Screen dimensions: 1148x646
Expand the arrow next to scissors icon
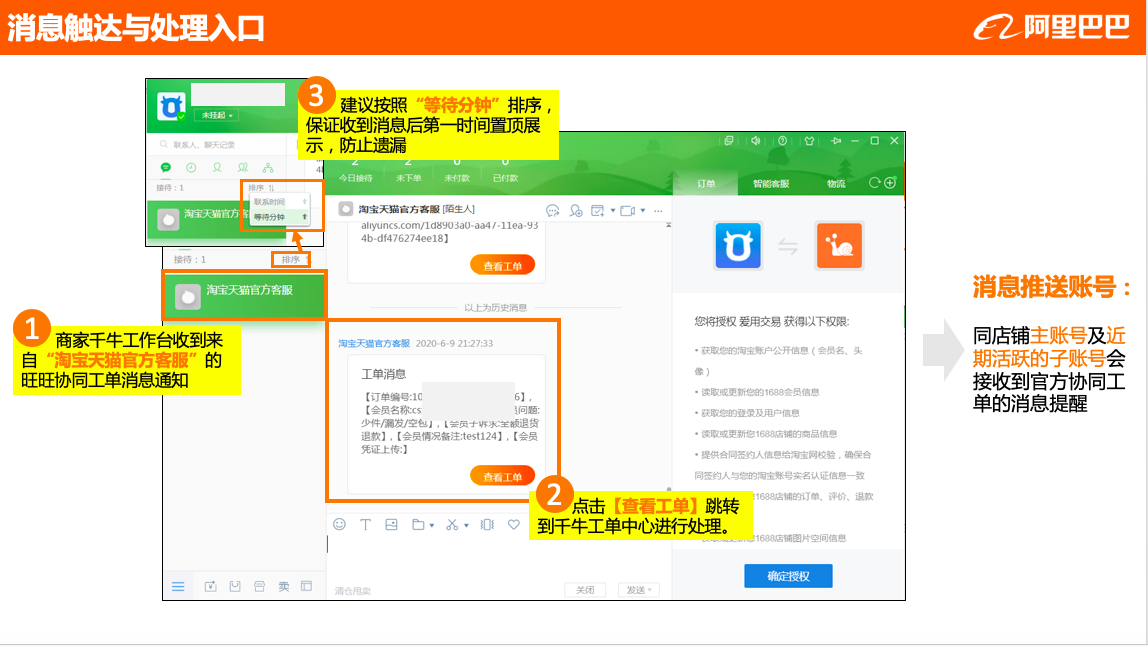(466, 525)
